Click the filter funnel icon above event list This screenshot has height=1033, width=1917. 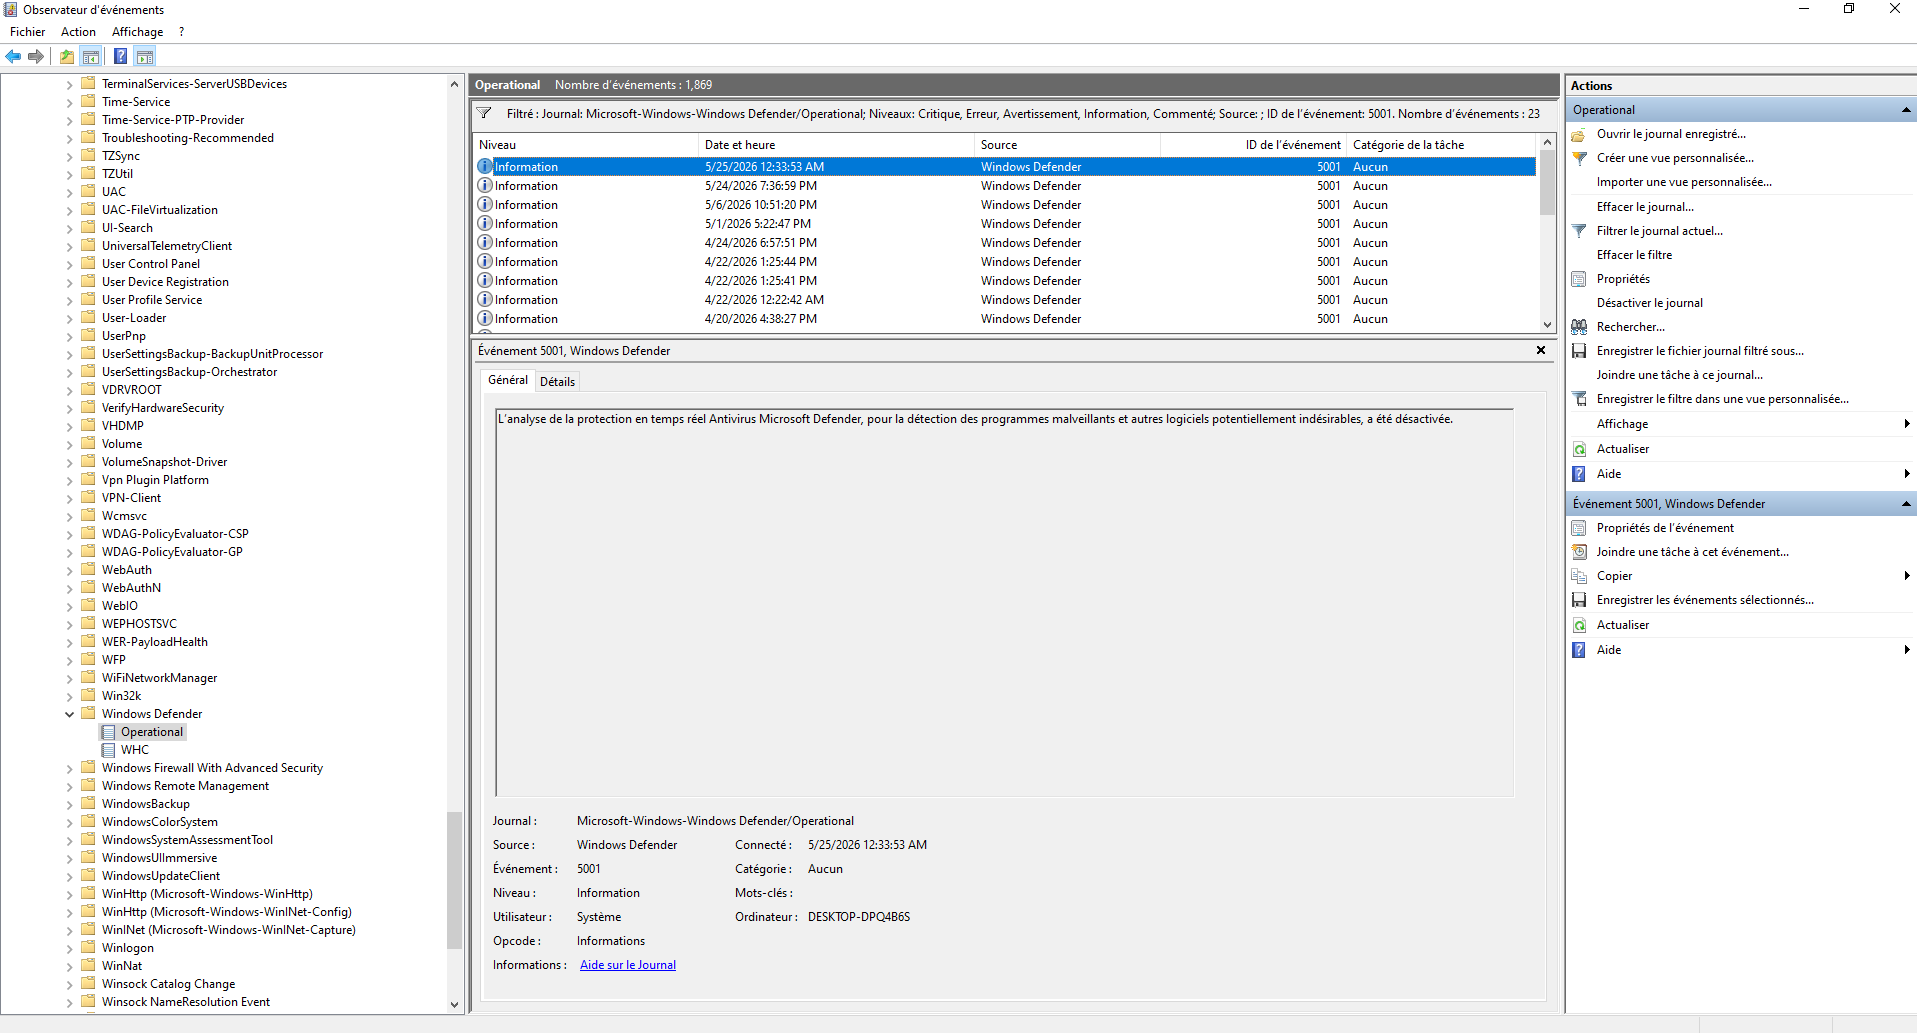[x=484, y=113]
